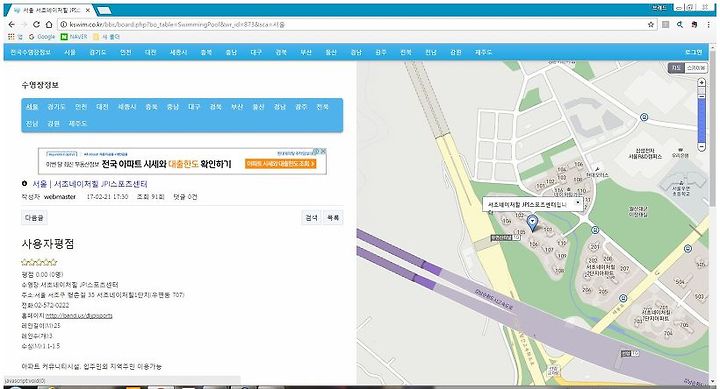Choose 서울 in the 수영장정보 region box
720x389 pixels.
click(x=32, y=107)
